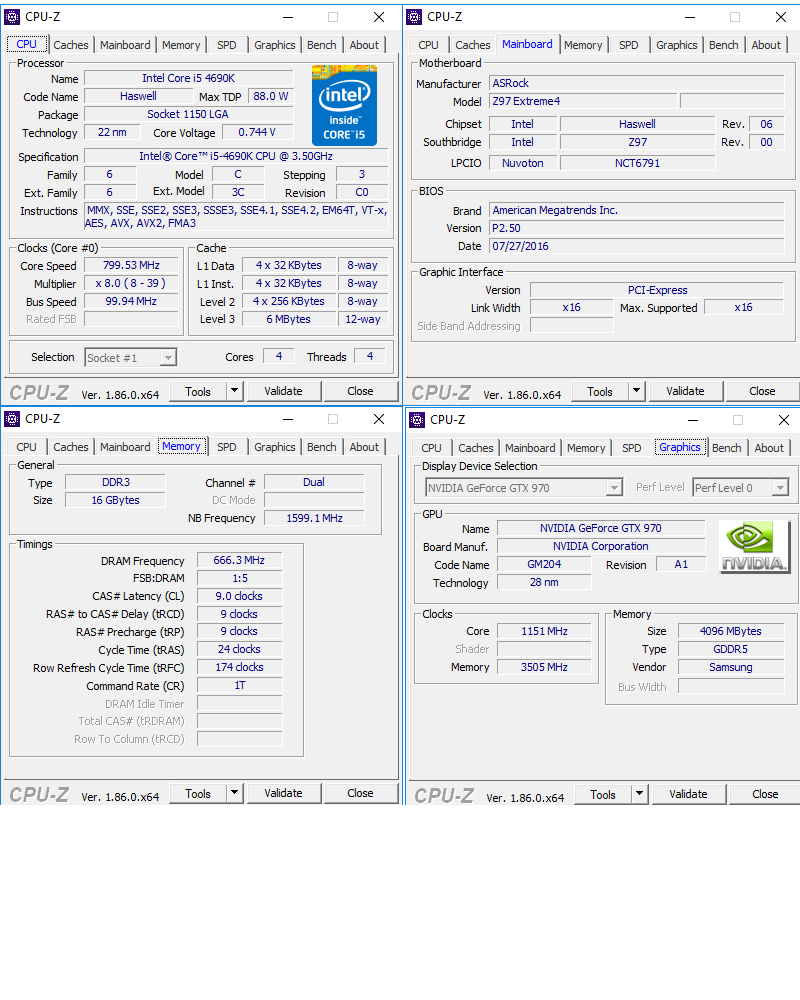The width and height of the screenshot is (800, 1000).
Task: Click Validate in the Mainboard window
Action: (x=685, y=392)
